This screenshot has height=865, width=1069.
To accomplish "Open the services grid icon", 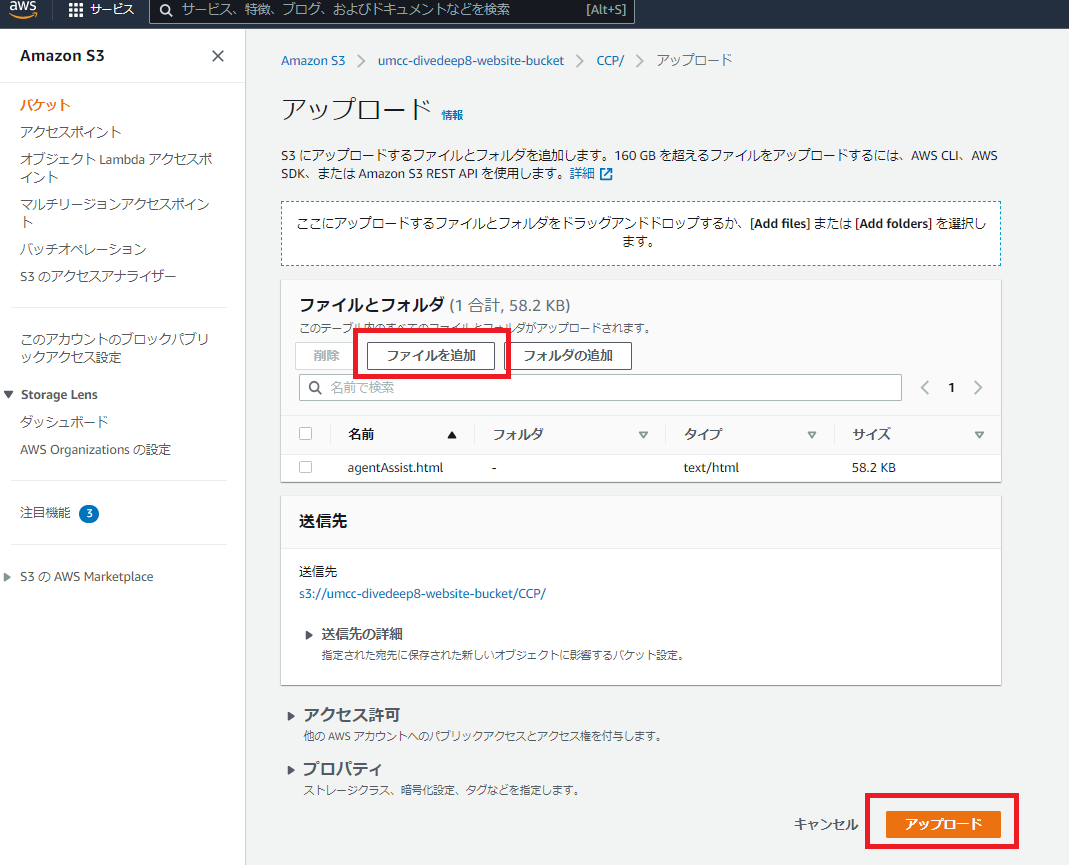I will pos(76,10).
